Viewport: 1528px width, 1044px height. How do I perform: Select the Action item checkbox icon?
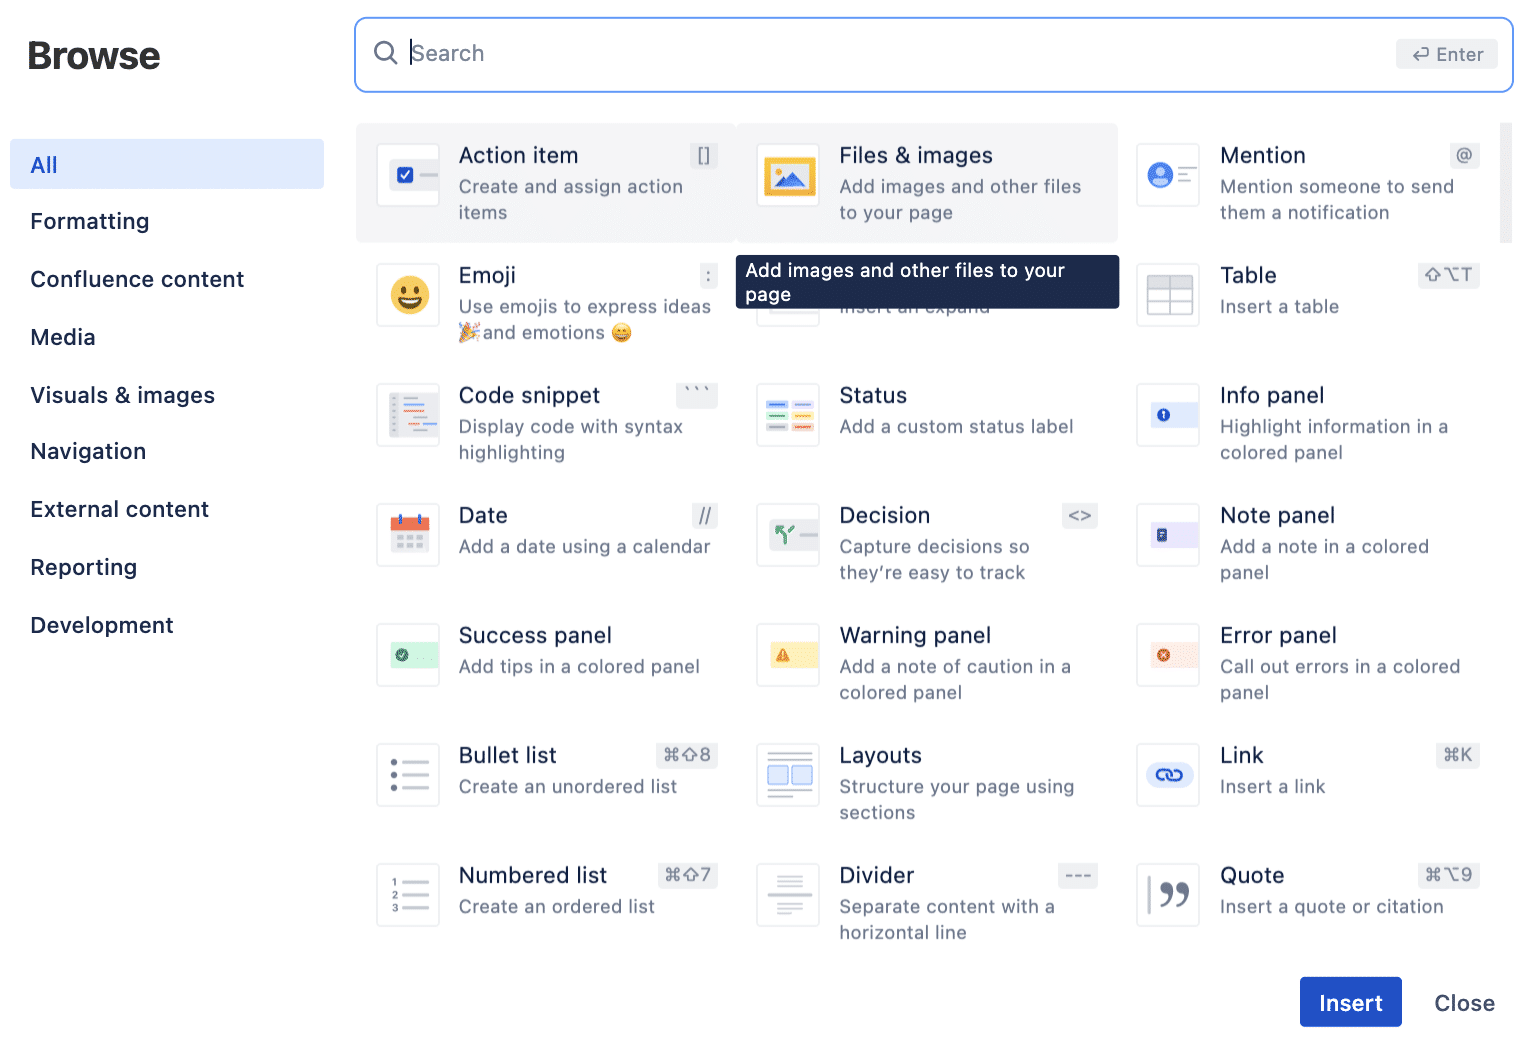click(408, 175)
